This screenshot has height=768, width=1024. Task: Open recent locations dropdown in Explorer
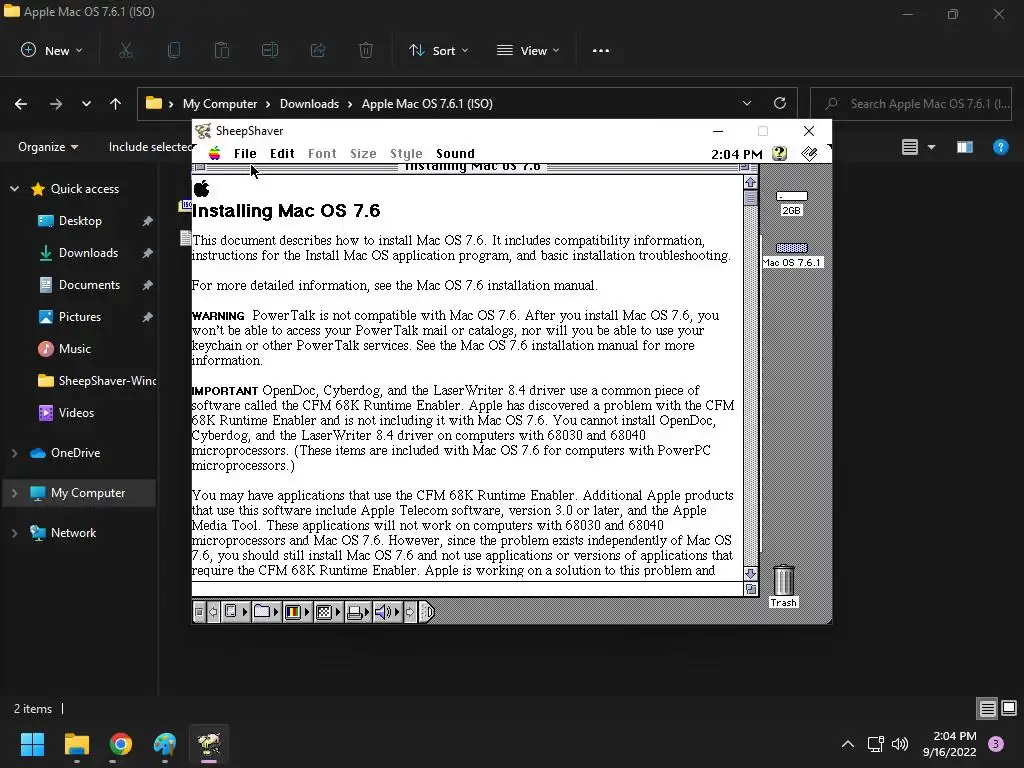[86, 104]
